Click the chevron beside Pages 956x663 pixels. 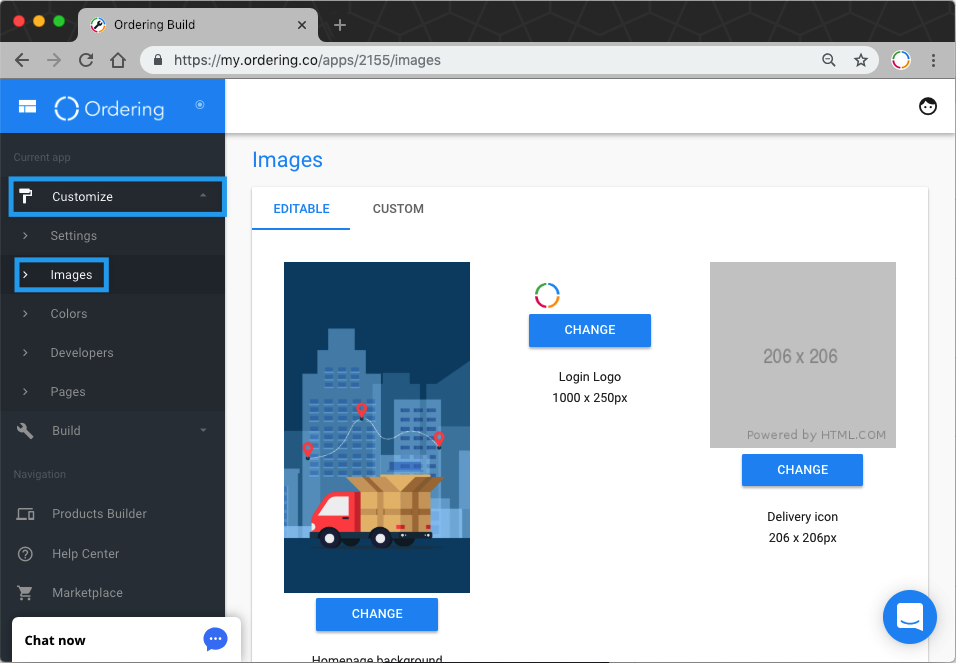click(25, 392)
